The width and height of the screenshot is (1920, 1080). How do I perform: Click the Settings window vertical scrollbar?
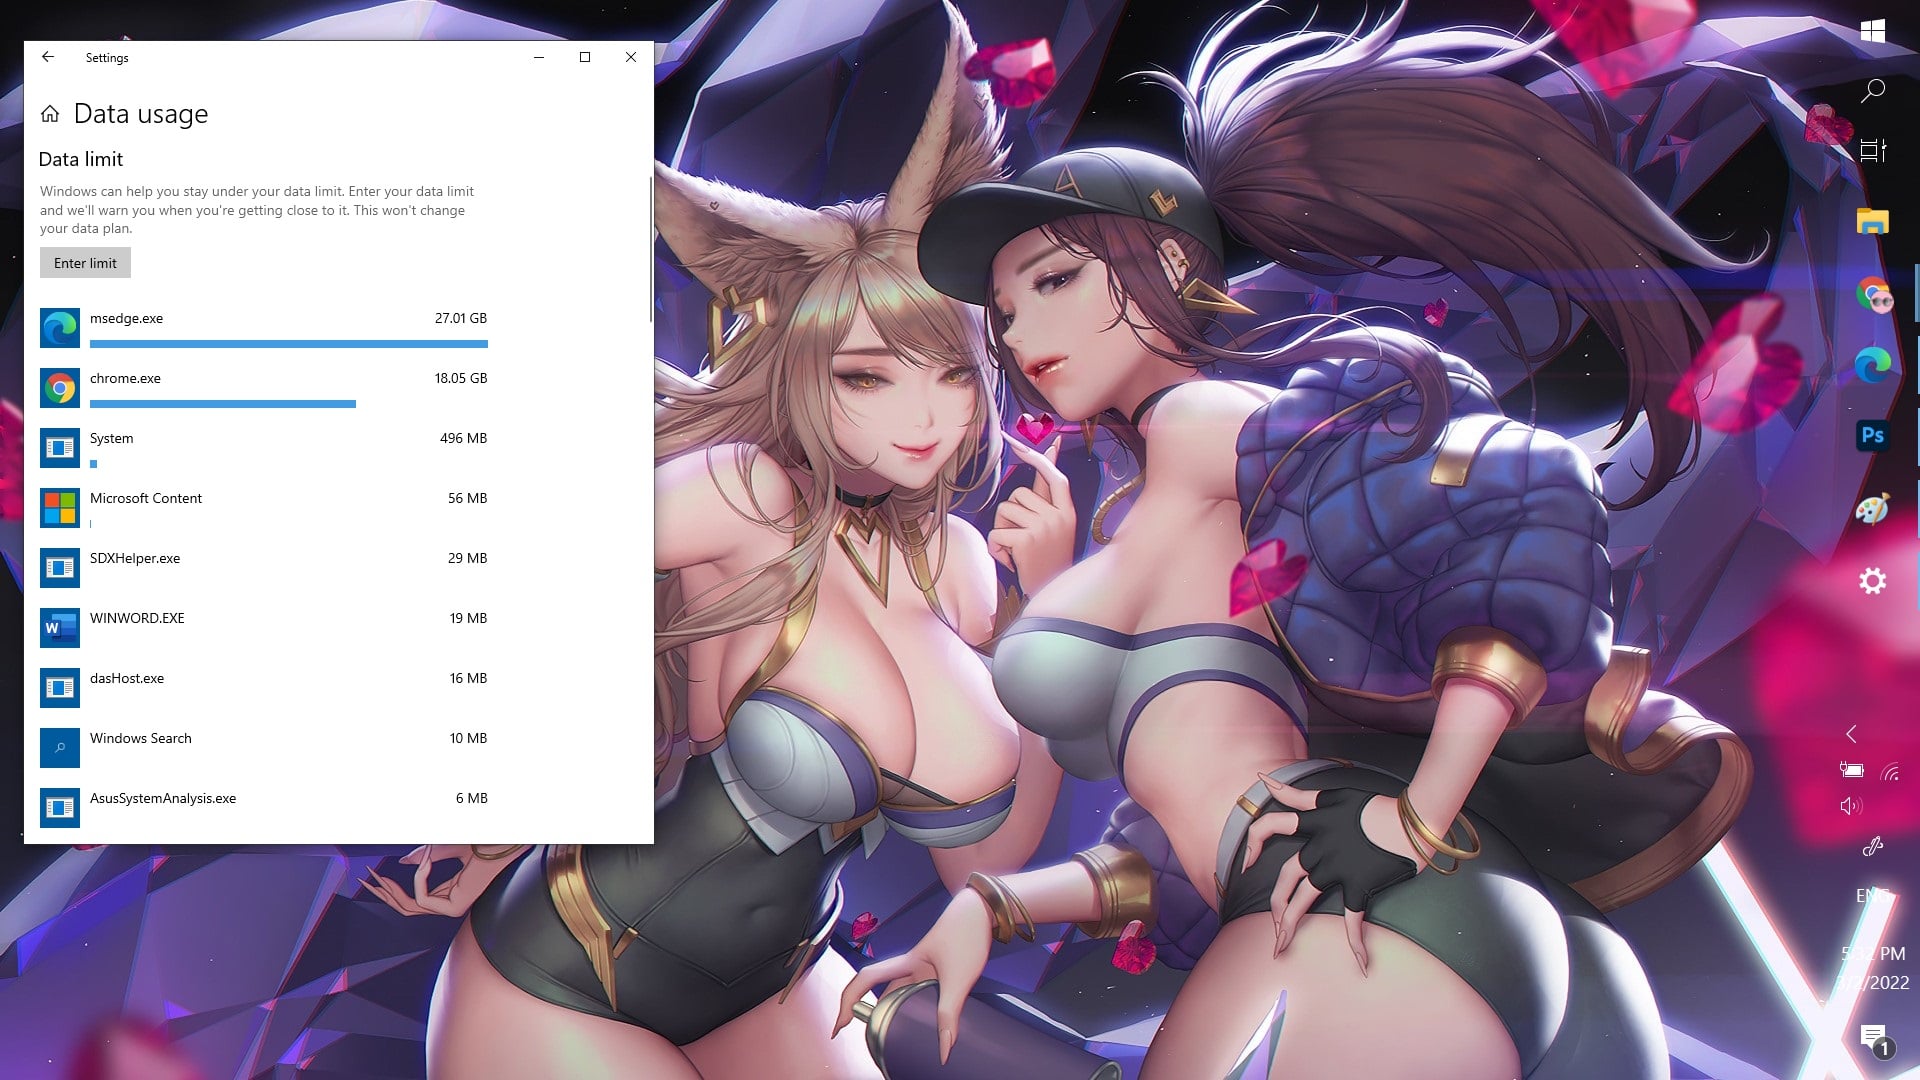[x=651, y=250]
